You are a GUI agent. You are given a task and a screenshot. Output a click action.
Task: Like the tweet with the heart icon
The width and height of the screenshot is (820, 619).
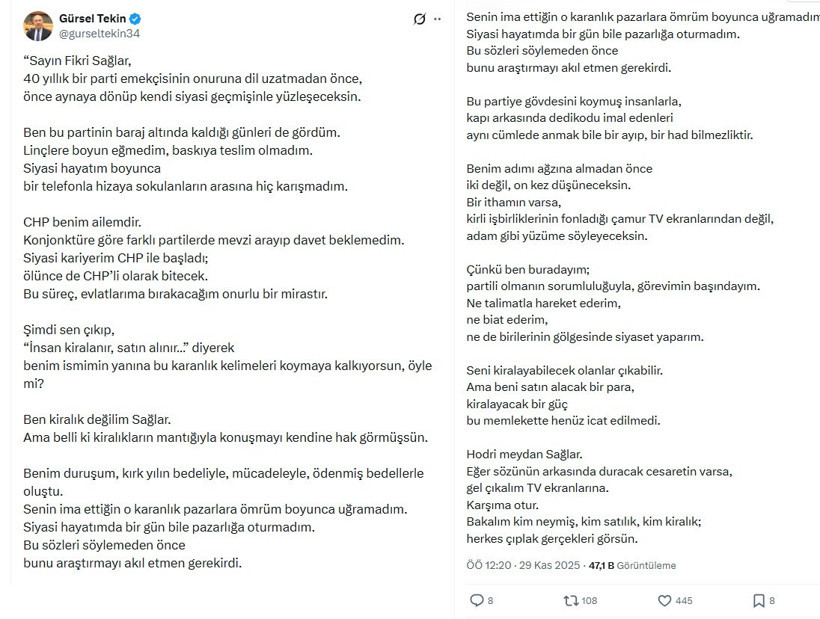[664, 601]
